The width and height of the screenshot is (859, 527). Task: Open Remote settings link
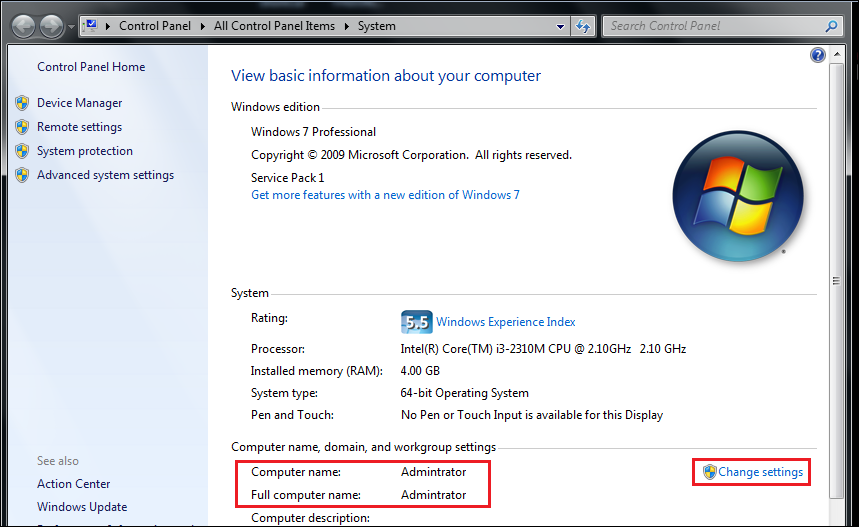point(79,127)
